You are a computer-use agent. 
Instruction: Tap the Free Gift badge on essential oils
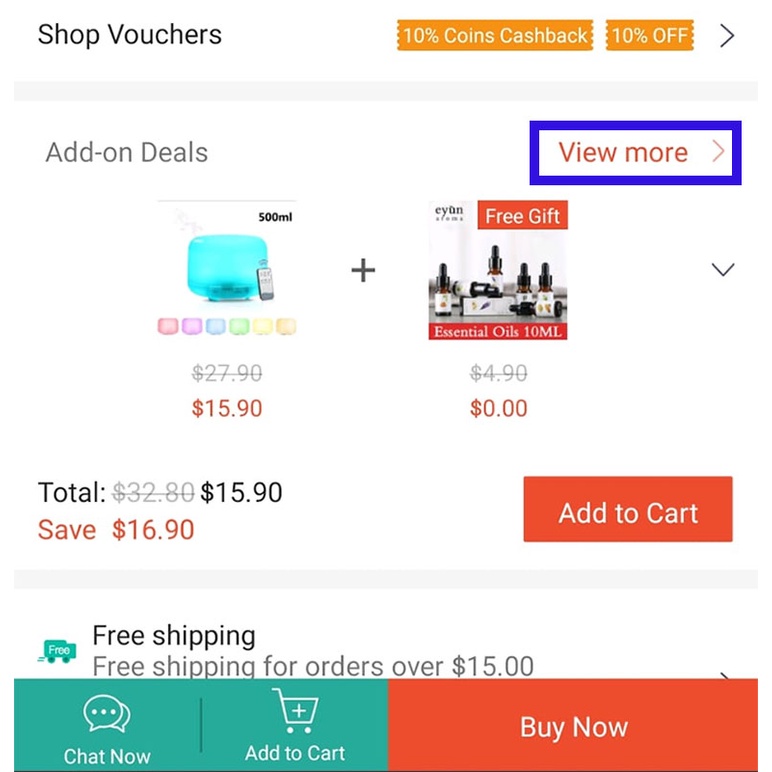pyautogui.click(x=522, y=215)
